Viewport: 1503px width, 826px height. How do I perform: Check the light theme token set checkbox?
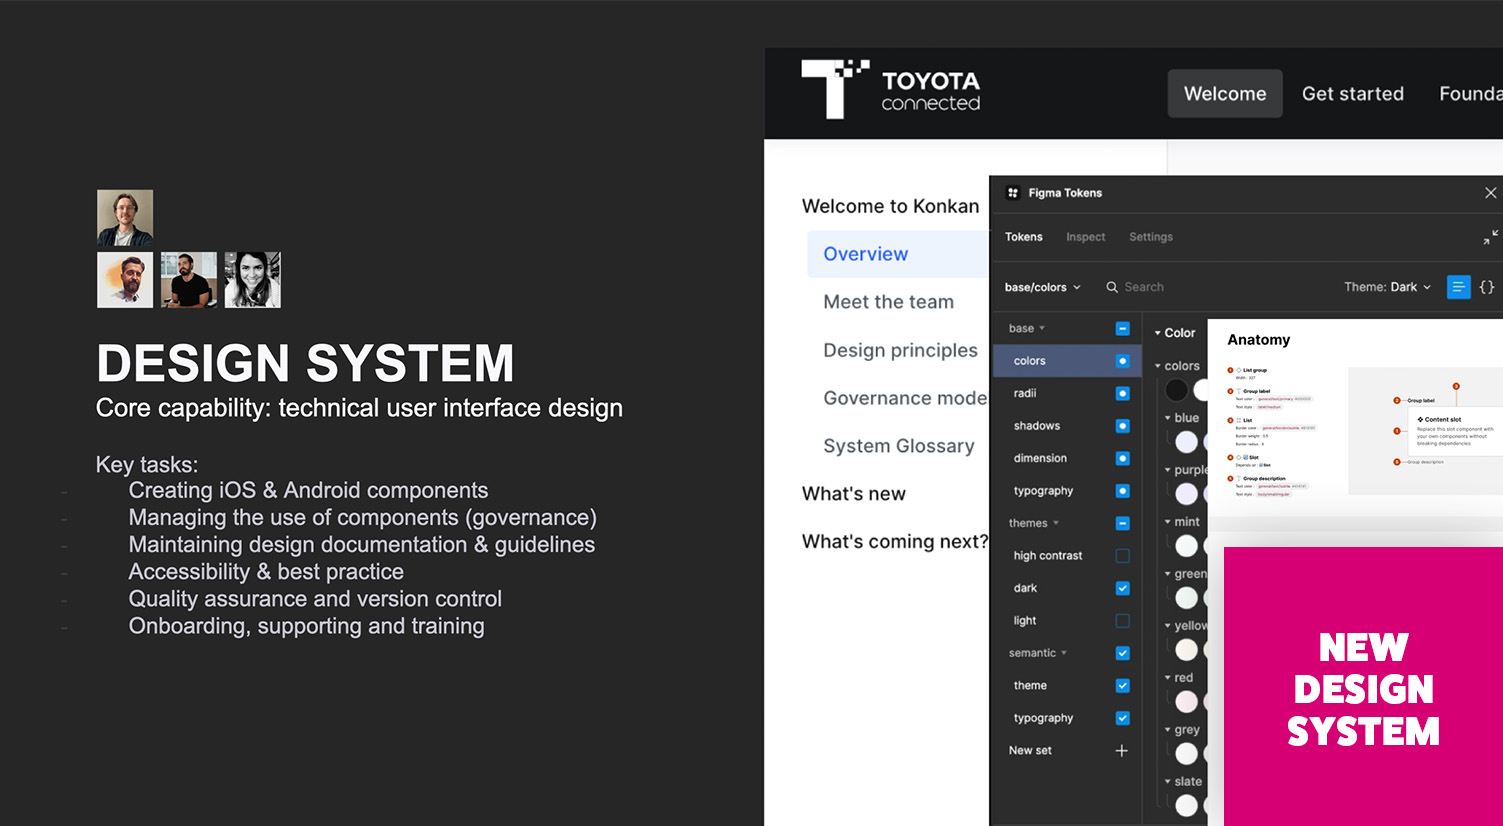[x=1122, y=621]
